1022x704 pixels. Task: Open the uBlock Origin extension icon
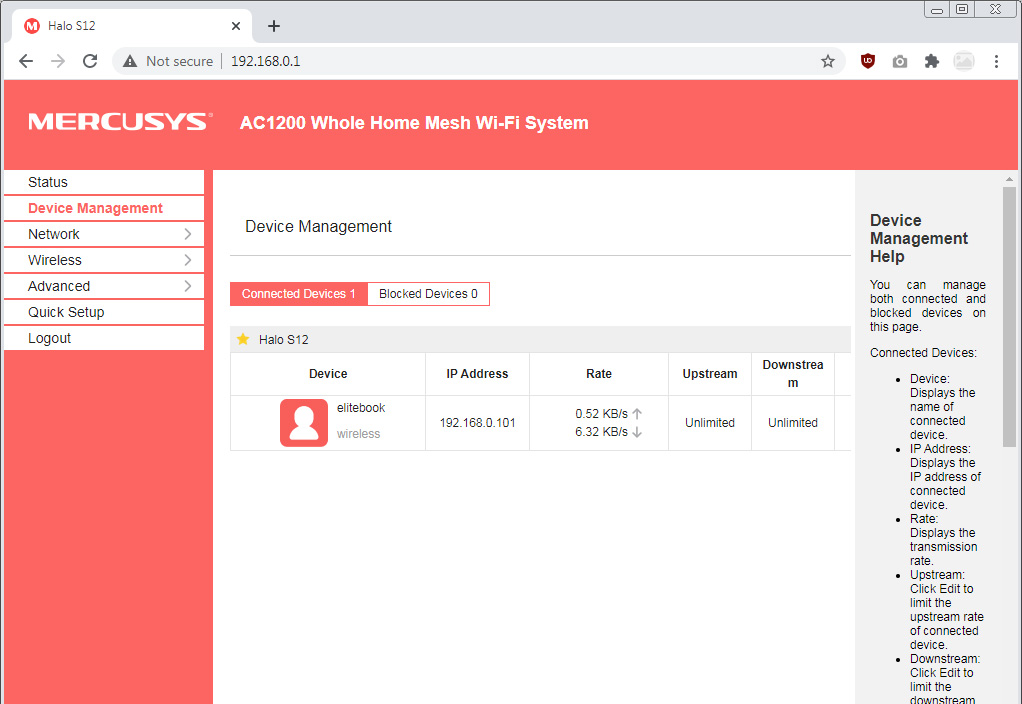(868, 61)
